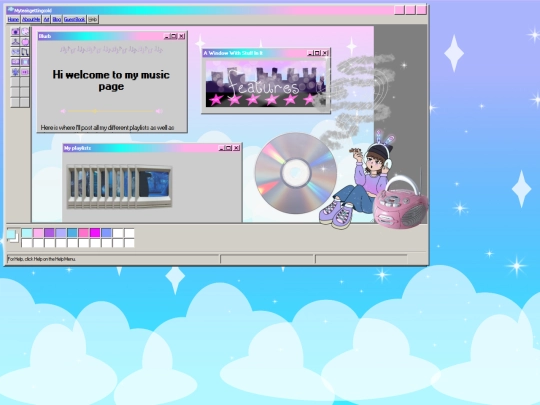Screen dimensions: 540x405
Task: Select the pink apple icon in toolbox
Action: (25, 42)
